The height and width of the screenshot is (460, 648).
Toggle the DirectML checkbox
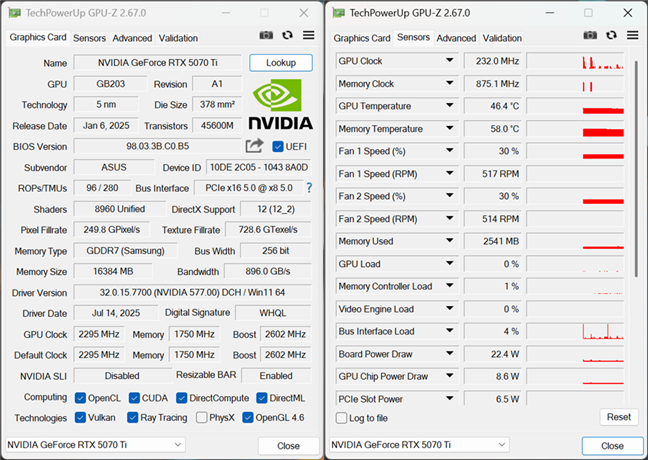[x=262, y=398]
